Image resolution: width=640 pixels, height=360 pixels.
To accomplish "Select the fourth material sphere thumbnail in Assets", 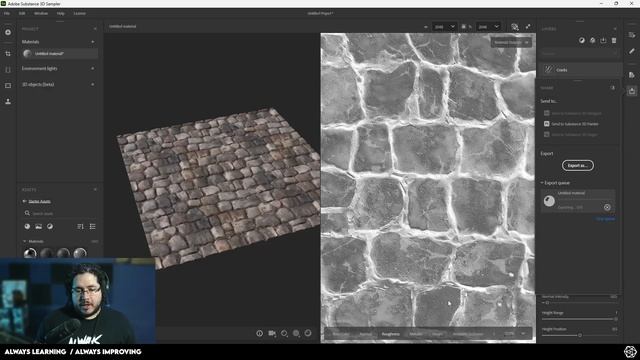I will tap(80, 253).
